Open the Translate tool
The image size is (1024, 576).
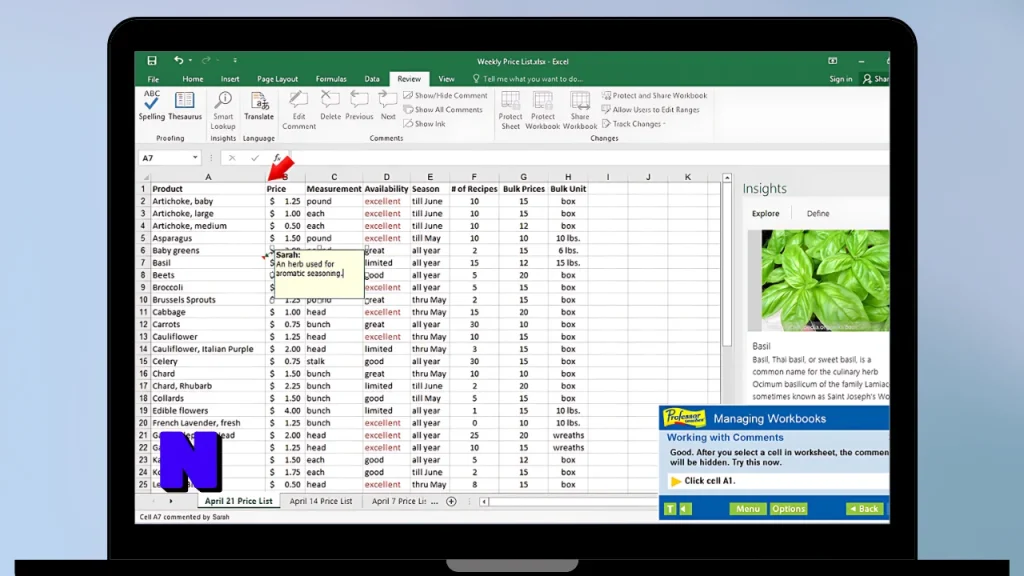pos(259,105)
